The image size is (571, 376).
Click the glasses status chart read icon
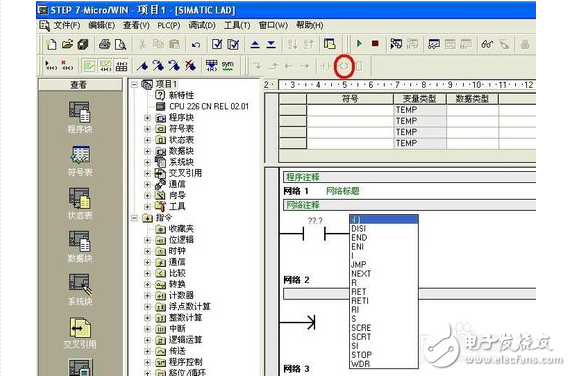[487, 44]
